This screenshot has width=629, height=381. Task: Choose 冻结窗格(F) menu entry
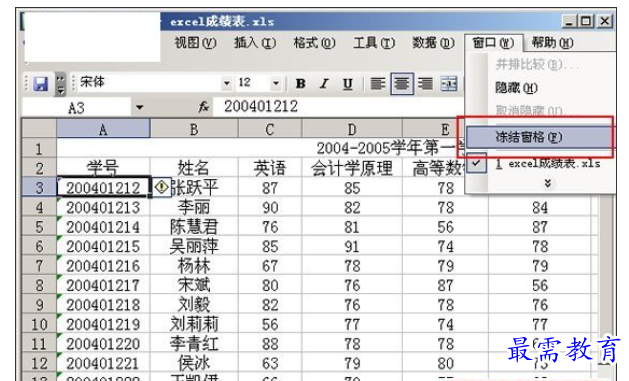[540, 137]
